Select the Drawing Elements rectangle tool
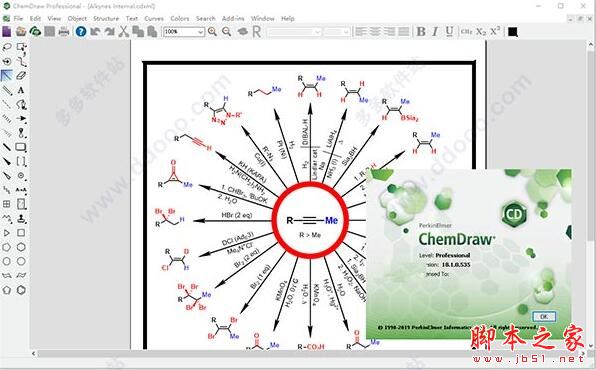The image size is (596, 370). [x=21, y=147]
